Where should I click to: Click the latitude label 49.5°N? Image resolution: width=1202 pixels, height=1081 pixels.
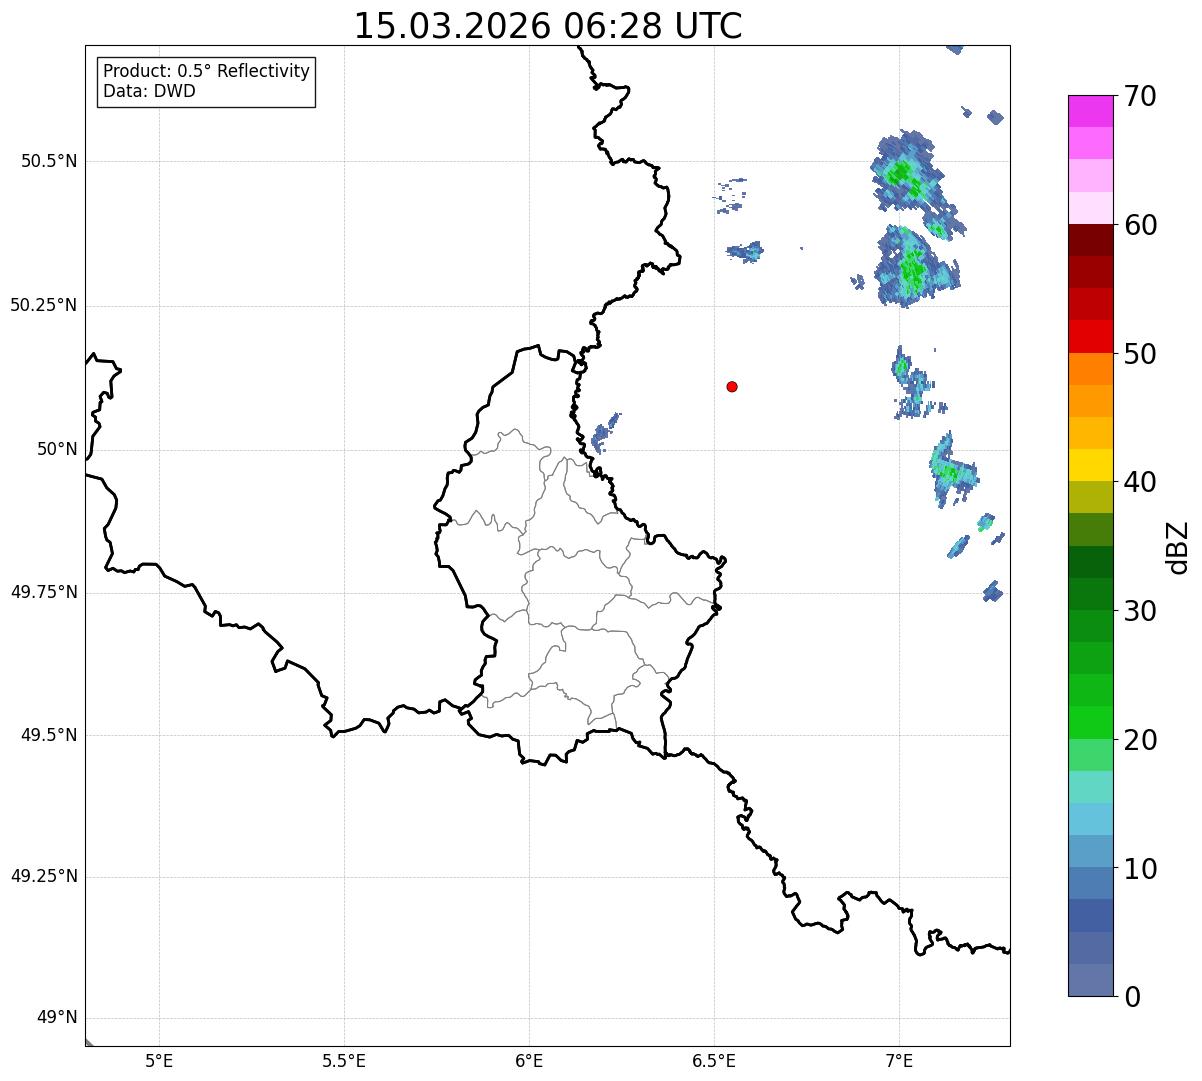click(x=49, y=735)
